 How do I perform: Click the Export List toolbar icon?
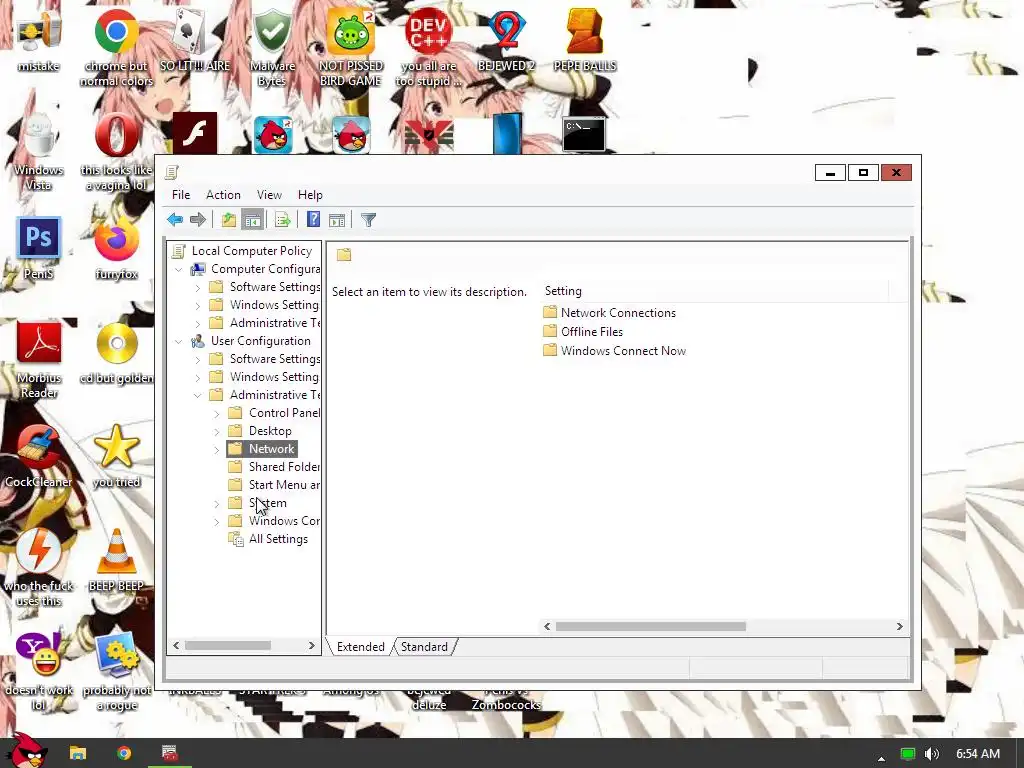pos(283,219)
